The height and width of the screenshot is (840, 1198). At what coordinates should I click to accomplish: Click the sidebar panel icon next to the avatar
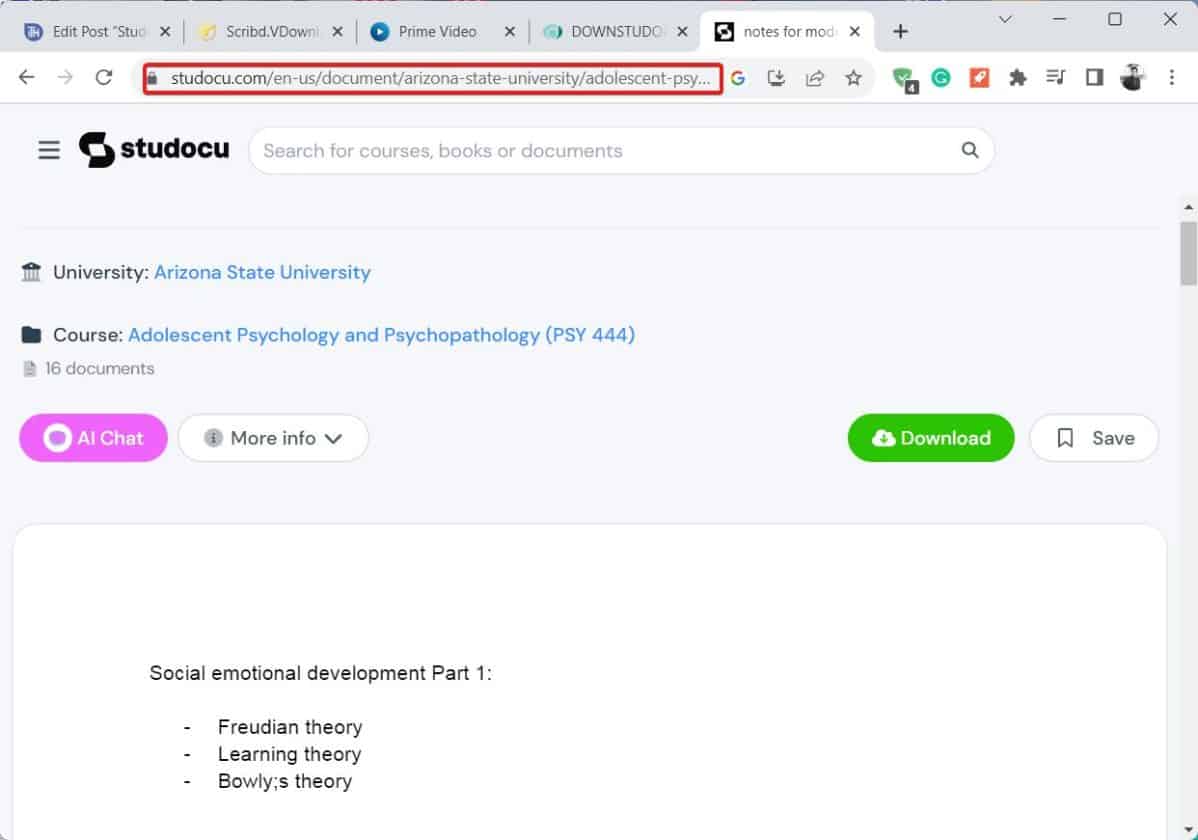click(x=1093, y=77)
